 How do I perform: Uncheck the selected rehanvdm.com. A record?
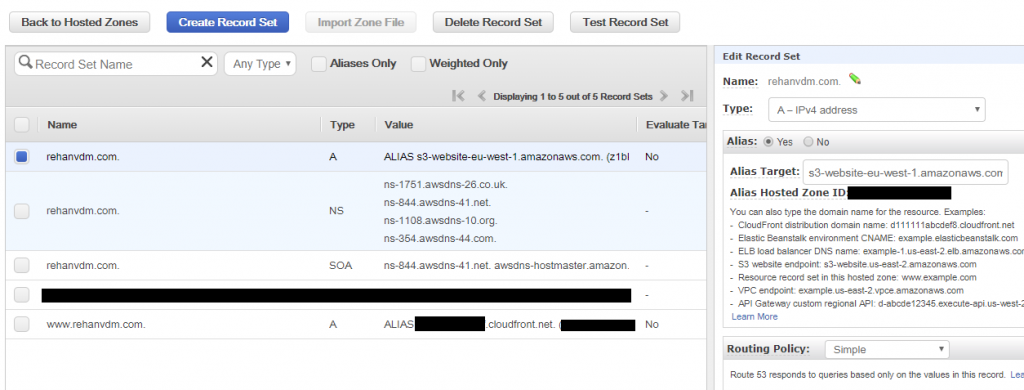(x=22, y=157)
